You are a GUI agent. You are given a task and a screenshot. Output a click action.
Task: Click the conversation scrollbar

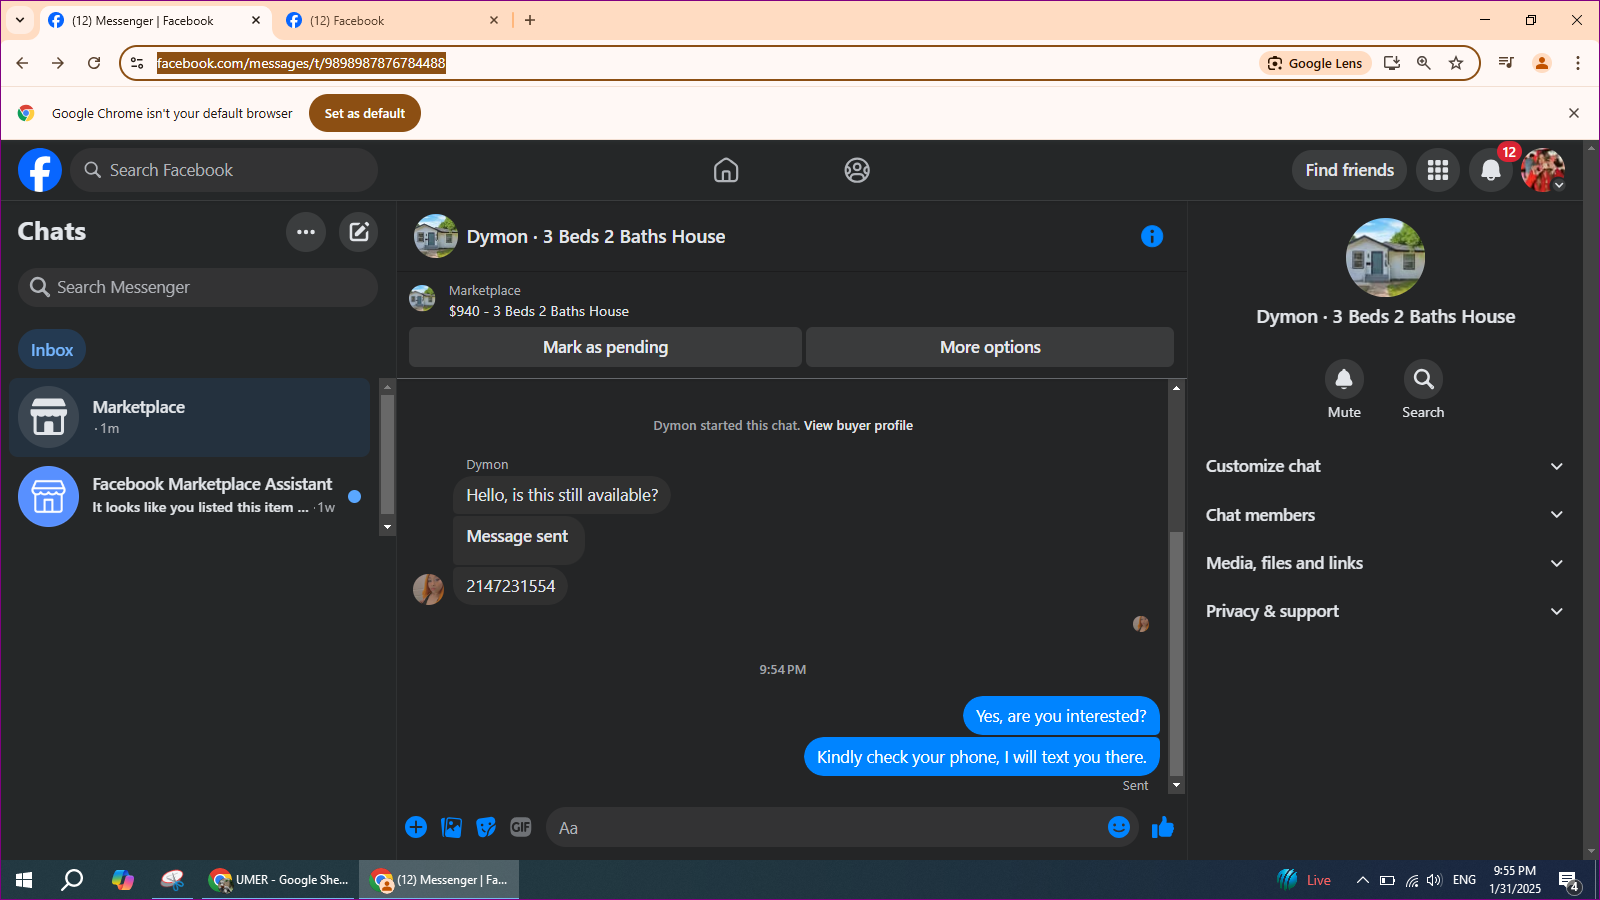point(1177,655)
